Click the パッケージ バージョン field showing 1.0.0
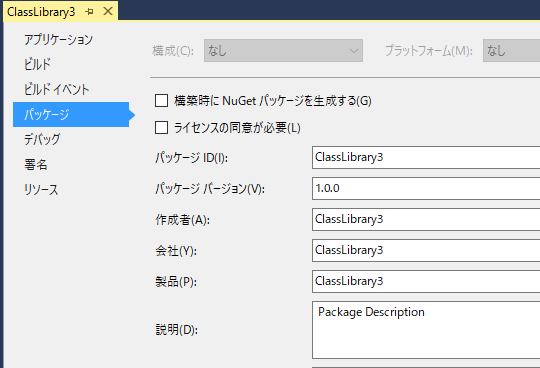Viewport: 540px width, 368px height. point(426,188)
